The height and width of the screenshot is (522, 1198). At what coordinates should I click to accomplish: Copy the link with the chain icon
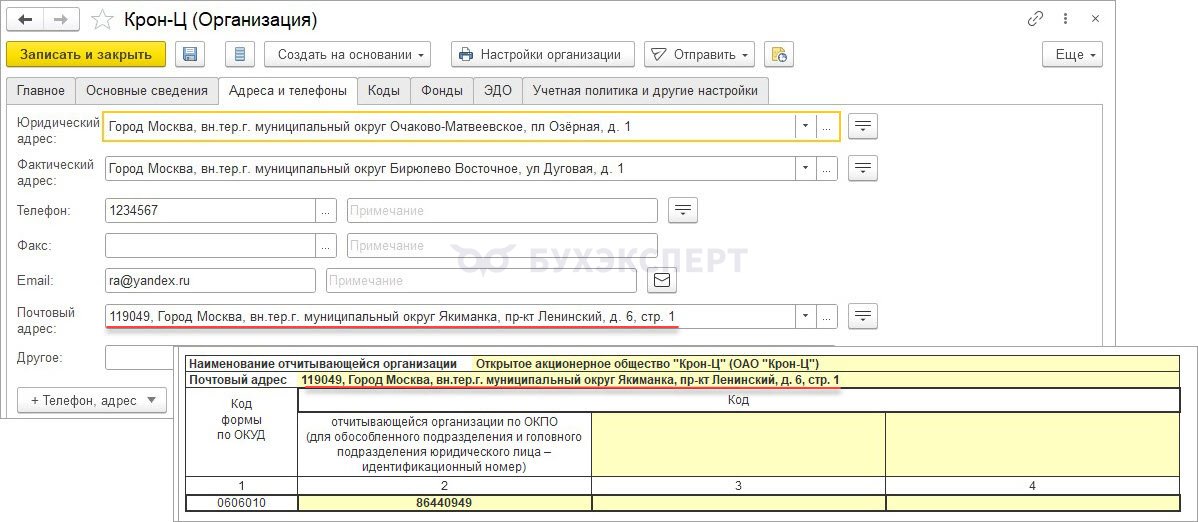(1035, 19)
